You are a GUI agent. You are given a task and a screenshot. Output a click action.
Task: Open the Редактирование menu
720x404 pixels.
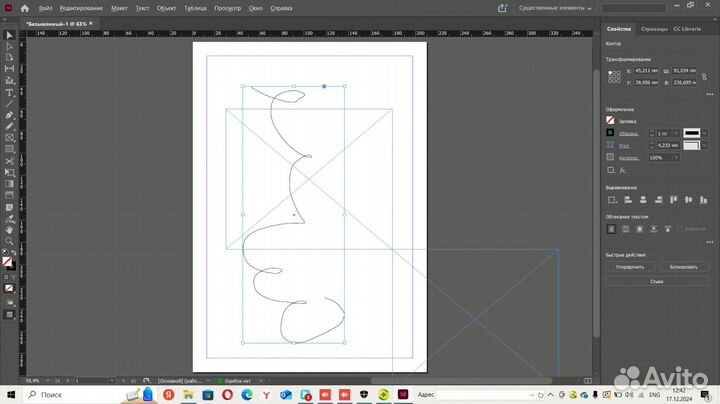[x=81, y=8]
